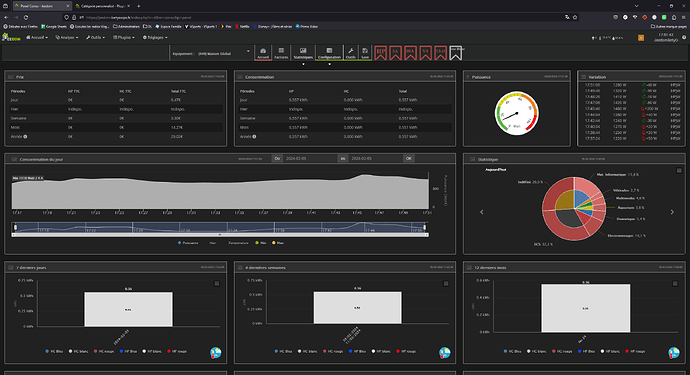Click weather icon in 7 derniers jours
690x375 pixels.
click(216, 353)
